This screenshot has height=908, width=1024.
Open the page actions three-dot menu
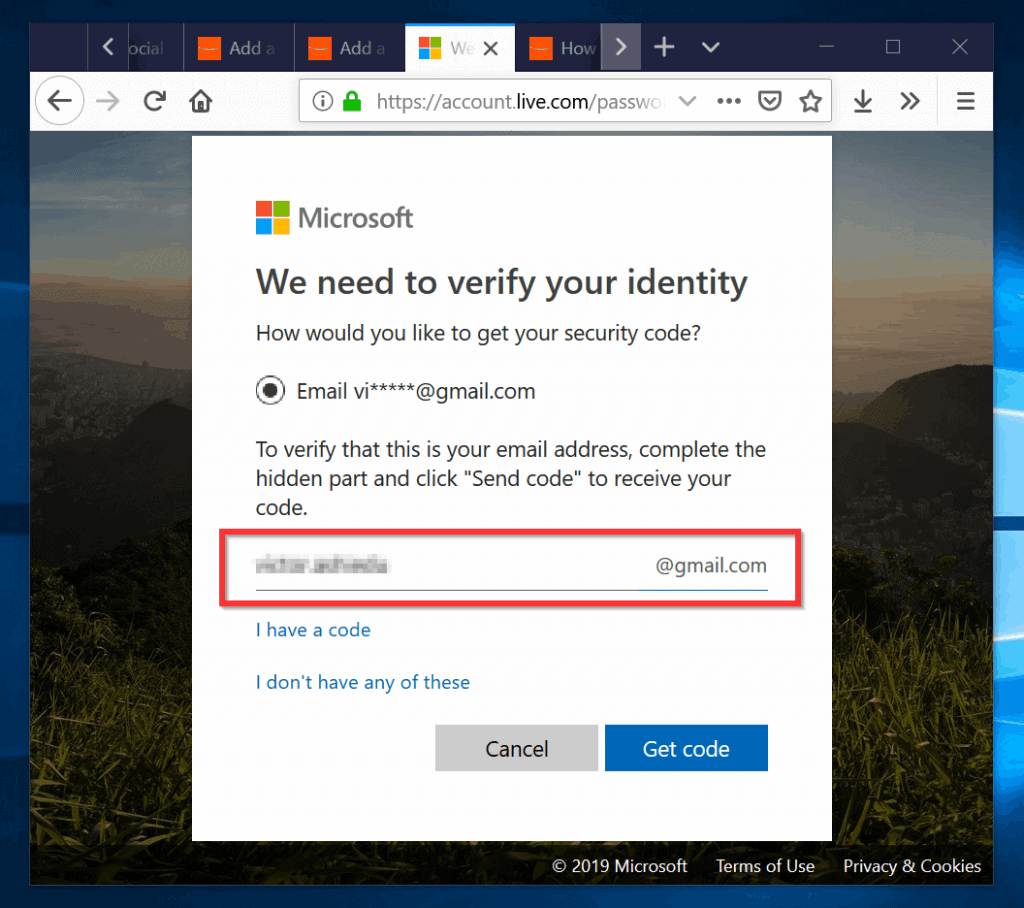pos(729,101)
